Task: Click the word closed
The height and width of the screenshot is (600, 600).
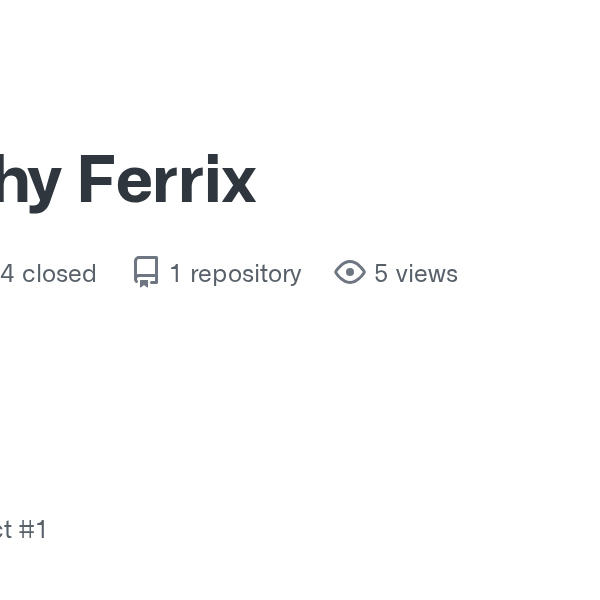Action: [59, 274]
